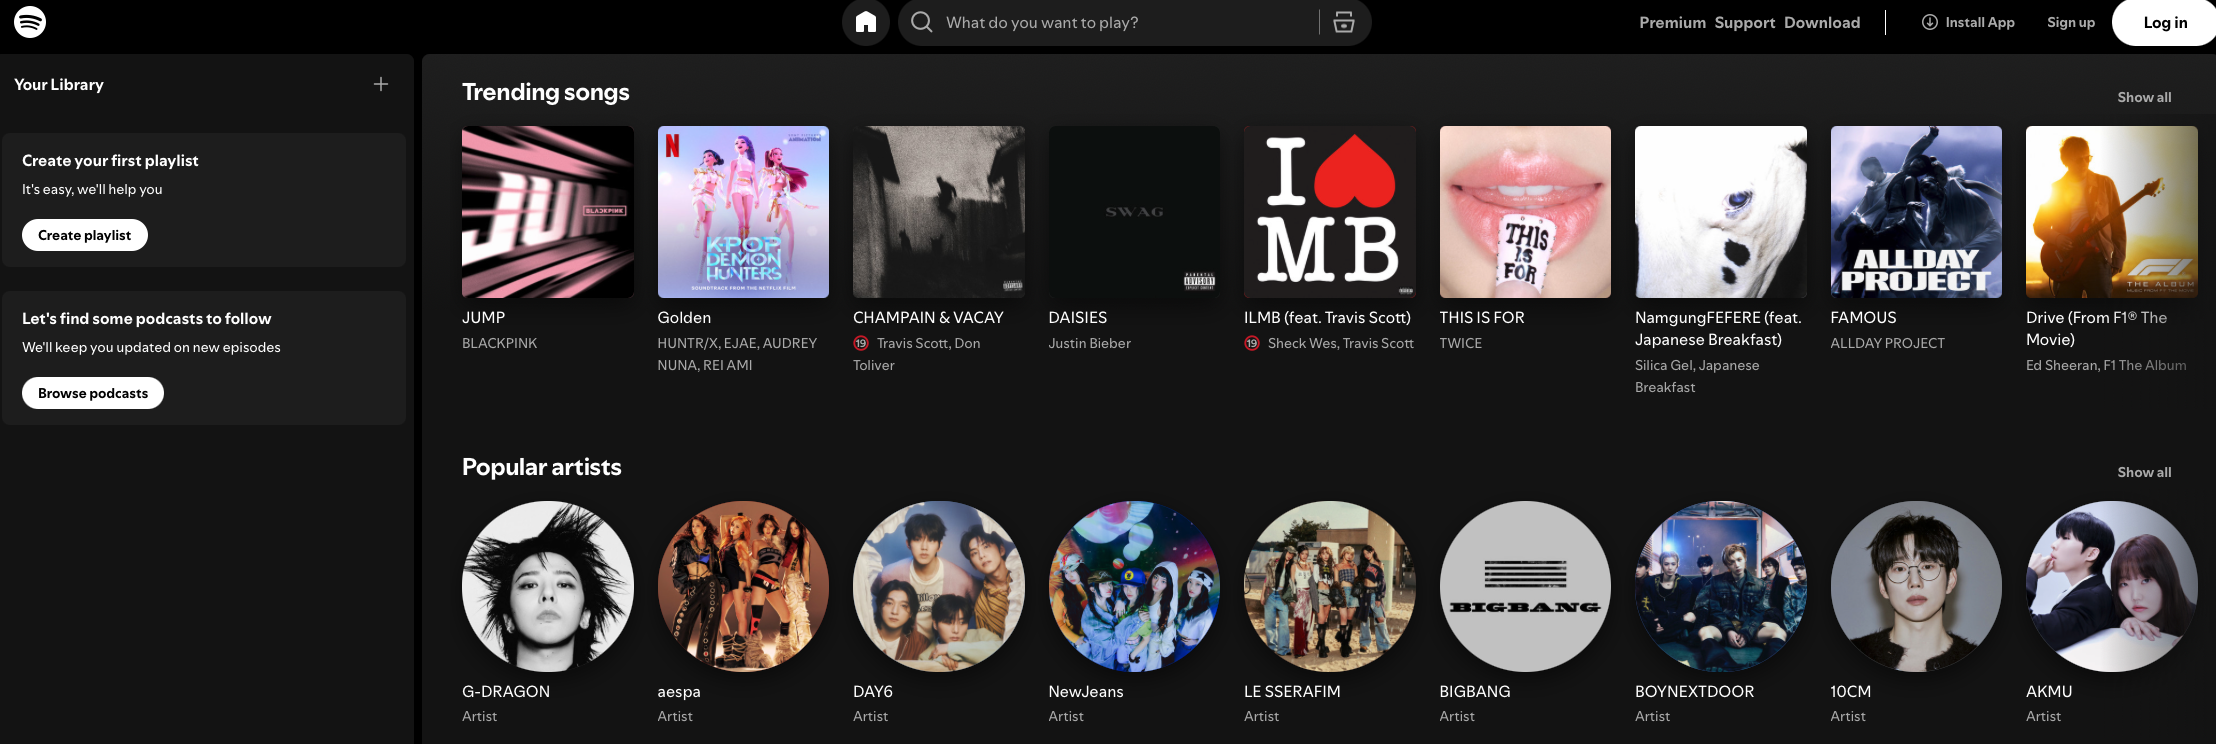The width and height of the screenshot is (2216, 744).
Task: Click Golden song title
Action: click(684, 317)
